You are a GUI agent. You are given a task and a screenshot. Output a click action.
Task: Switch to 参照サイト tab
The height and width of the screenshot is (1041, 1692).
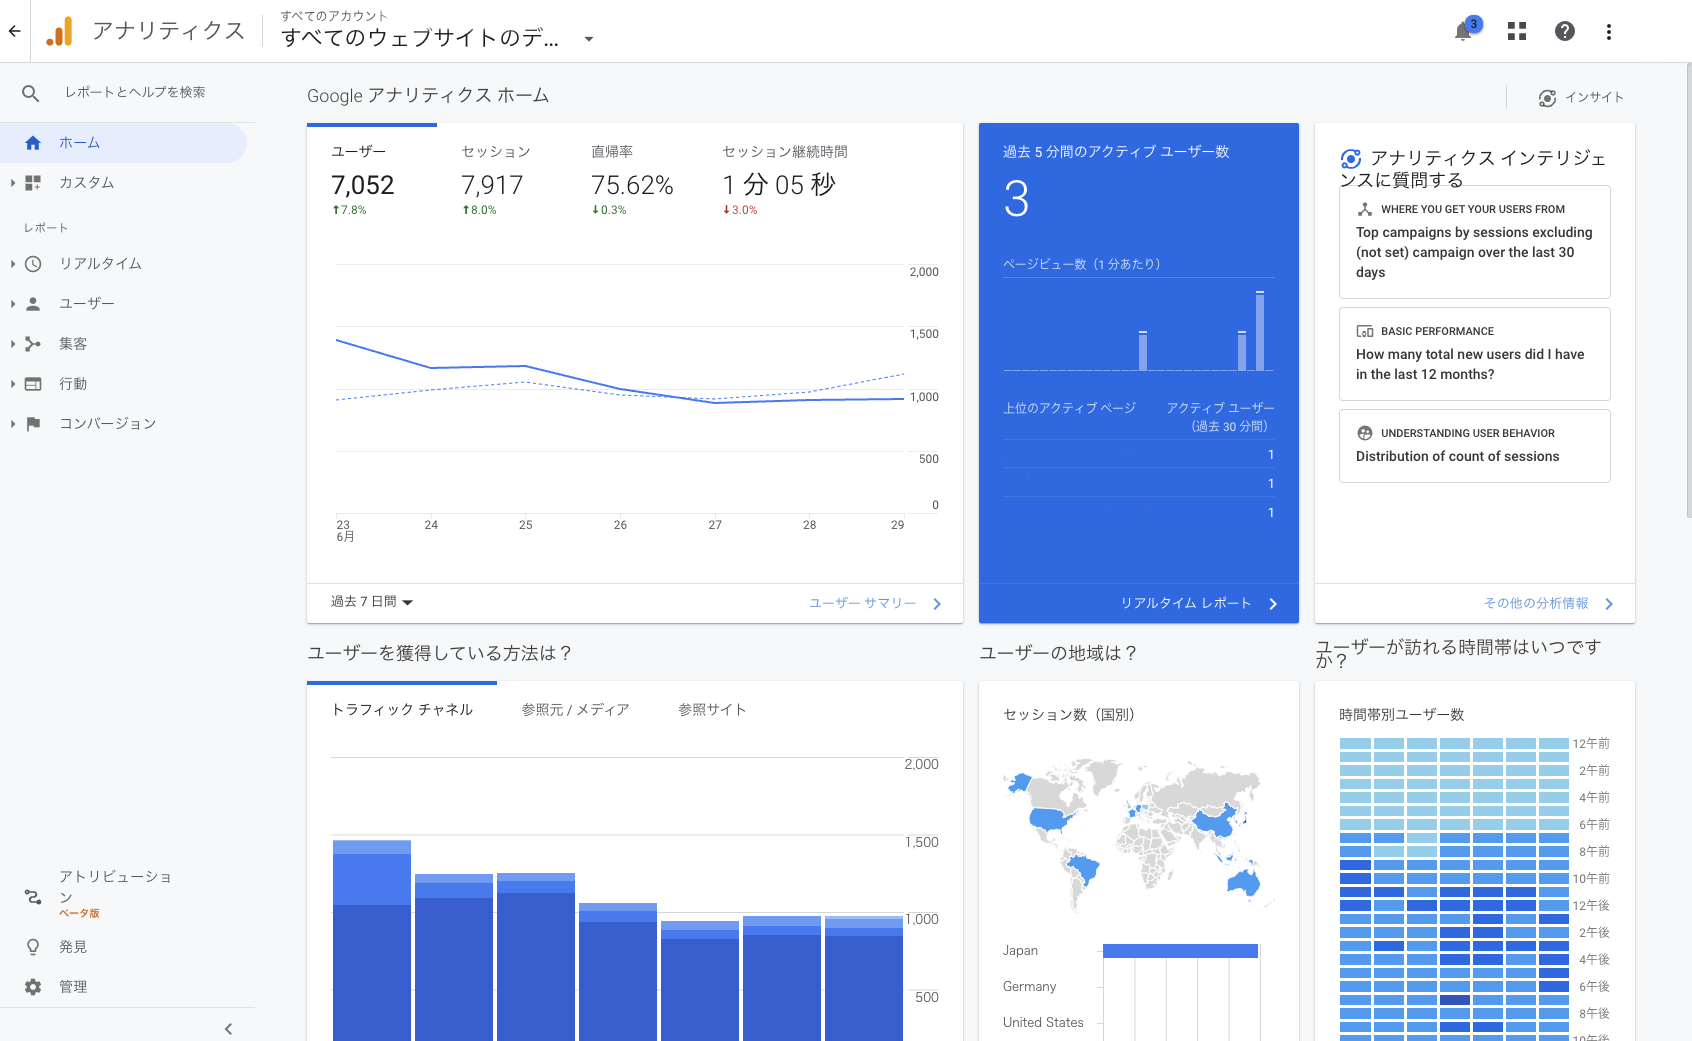click(712, 710)
